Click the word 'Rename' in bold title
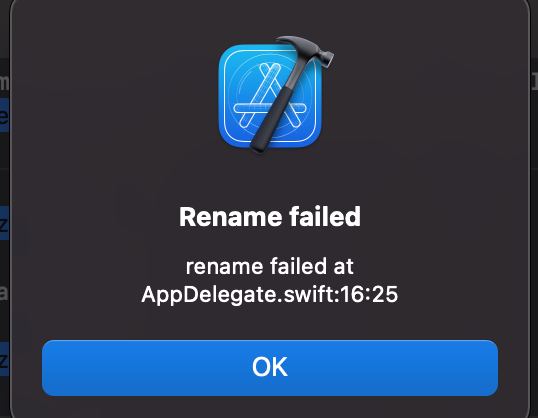The width and height of the screenshot is (538, 418). click(x=230, y=217)
